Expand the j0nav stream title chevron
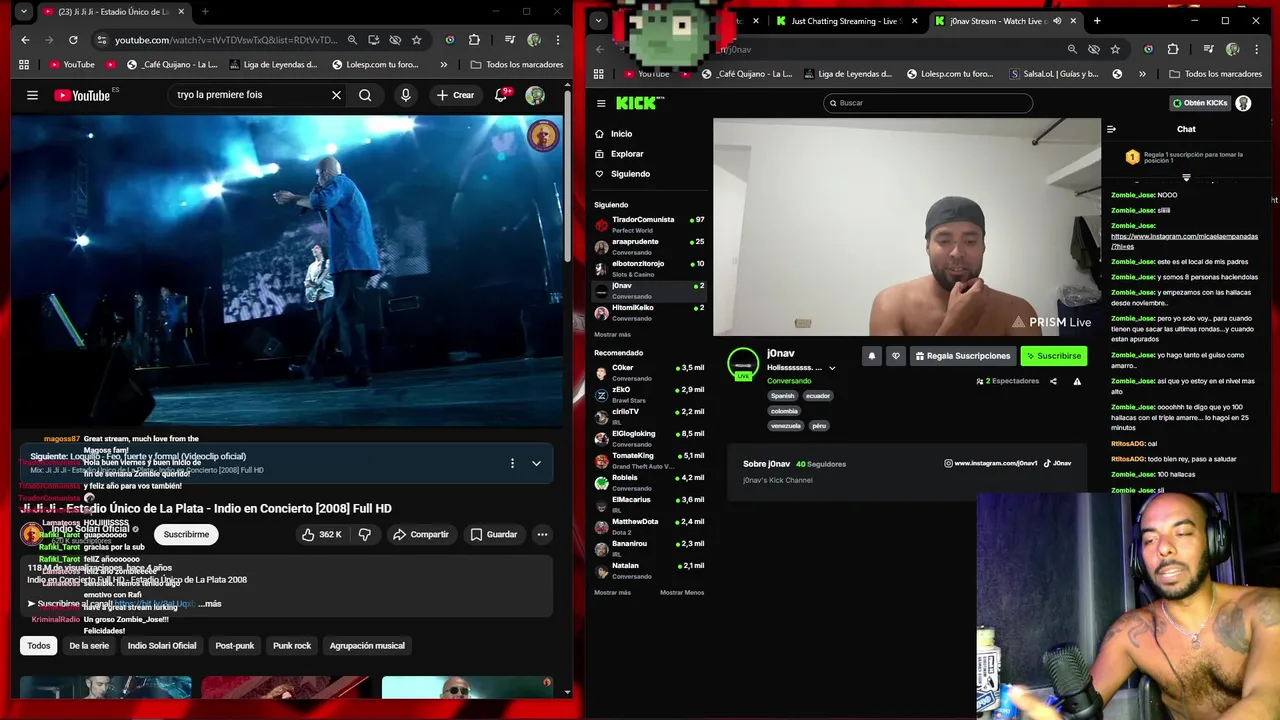This screenshot has width=1280, height=720. tap(832, 368)
